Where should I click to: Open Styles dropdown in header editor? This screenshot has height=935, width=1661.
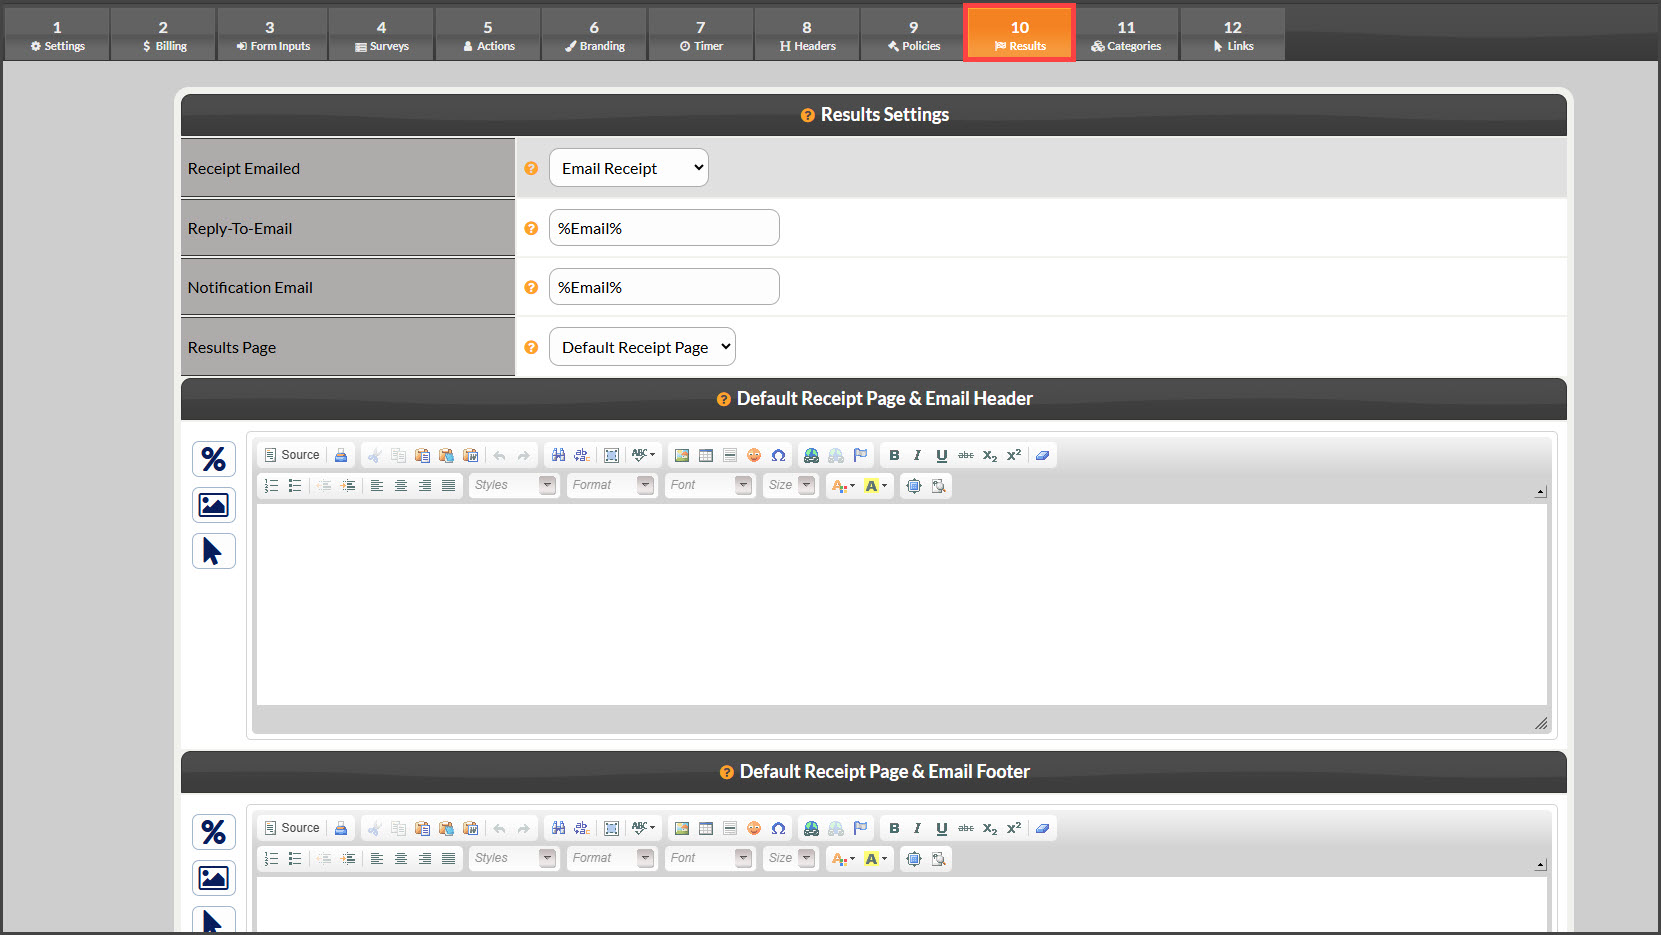514,485
